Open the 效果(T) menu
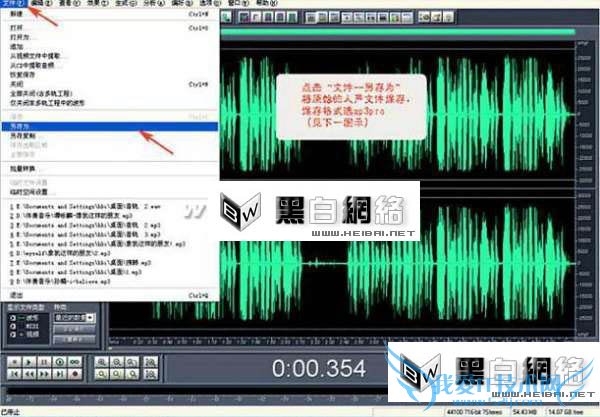Viewport: 600px width, 417px height. coord(98,3)
